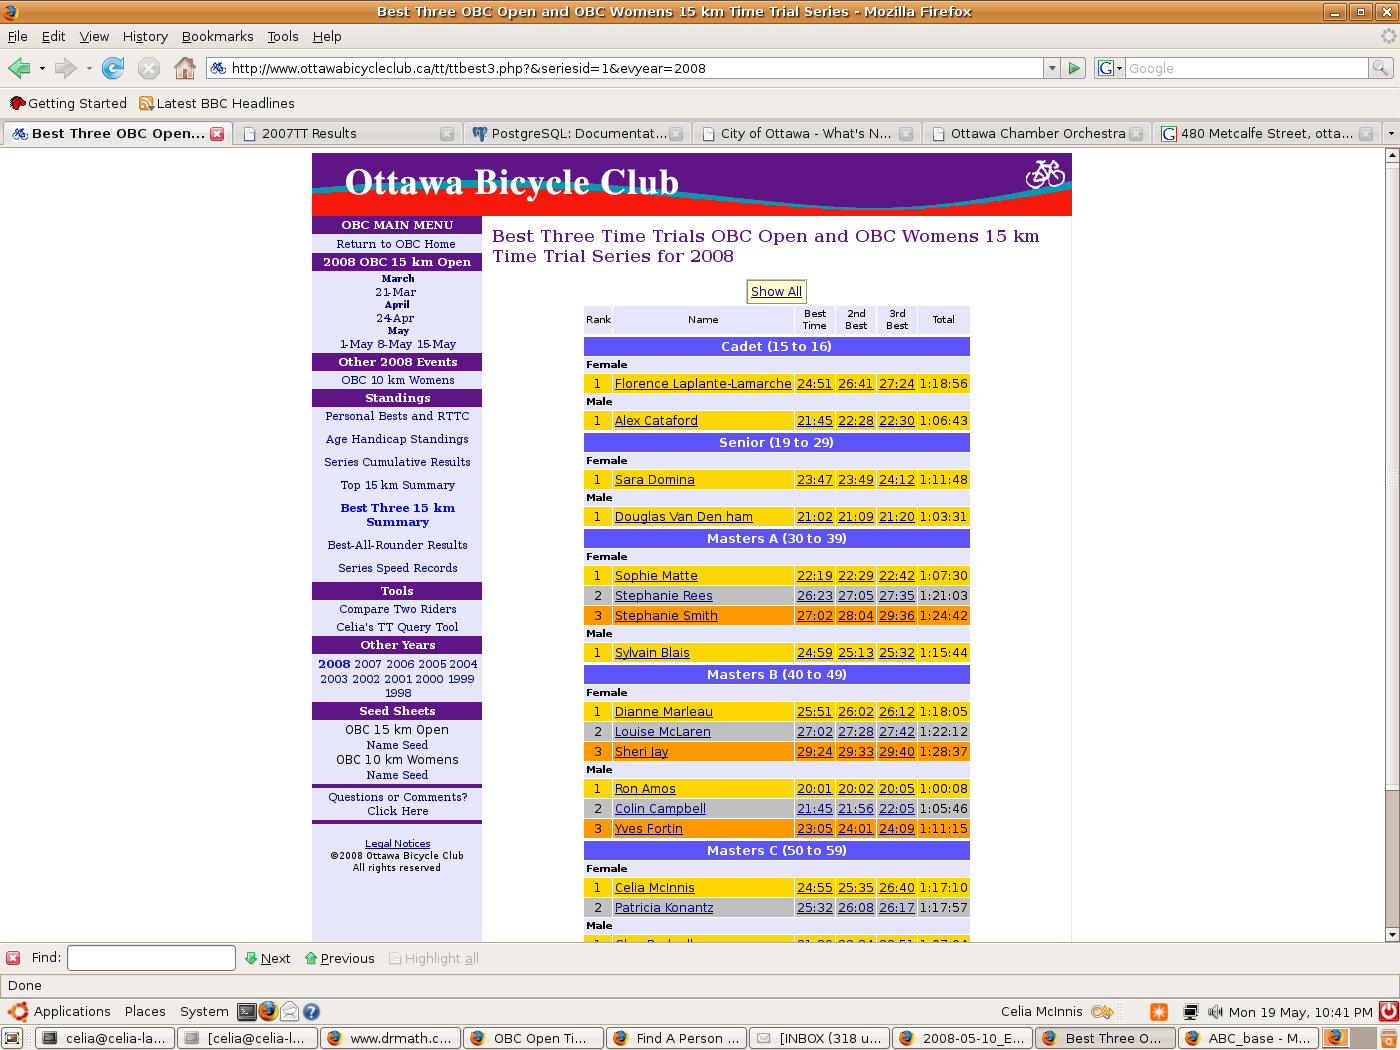The width and height of the screenshot is (1400, 1050).
Task: Click the Show All button
Action: (776, 291)
